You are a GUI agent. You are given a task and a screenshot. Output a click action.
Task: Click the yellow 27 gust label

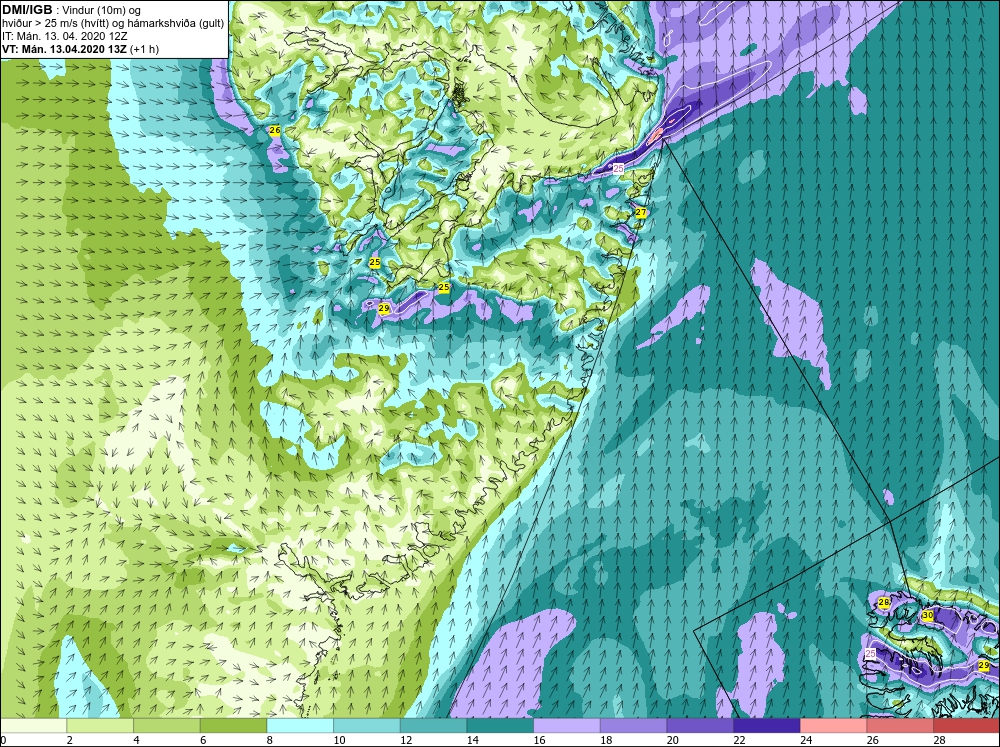coord(641,212)
